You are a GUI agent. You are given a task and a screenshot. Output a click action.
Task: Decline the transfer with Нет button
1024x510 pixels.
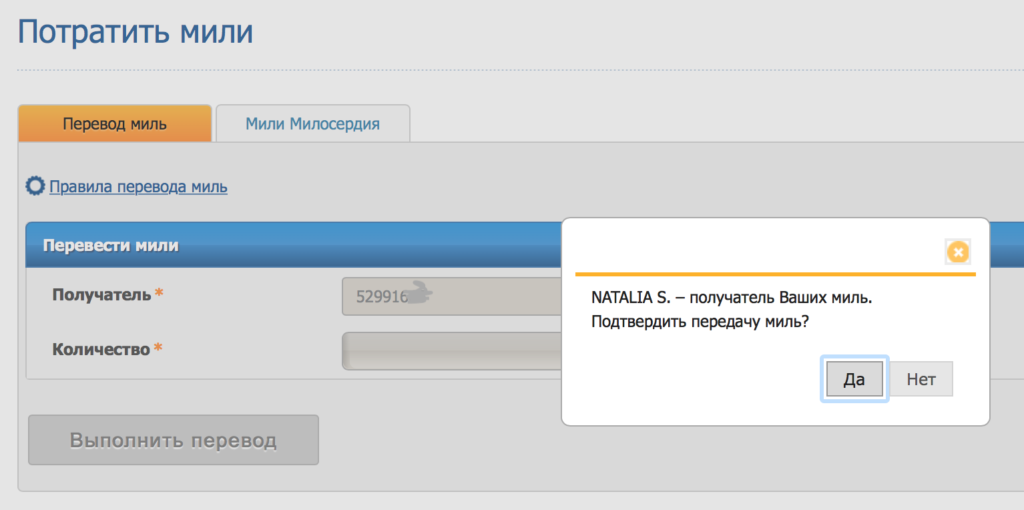(921, 379)
